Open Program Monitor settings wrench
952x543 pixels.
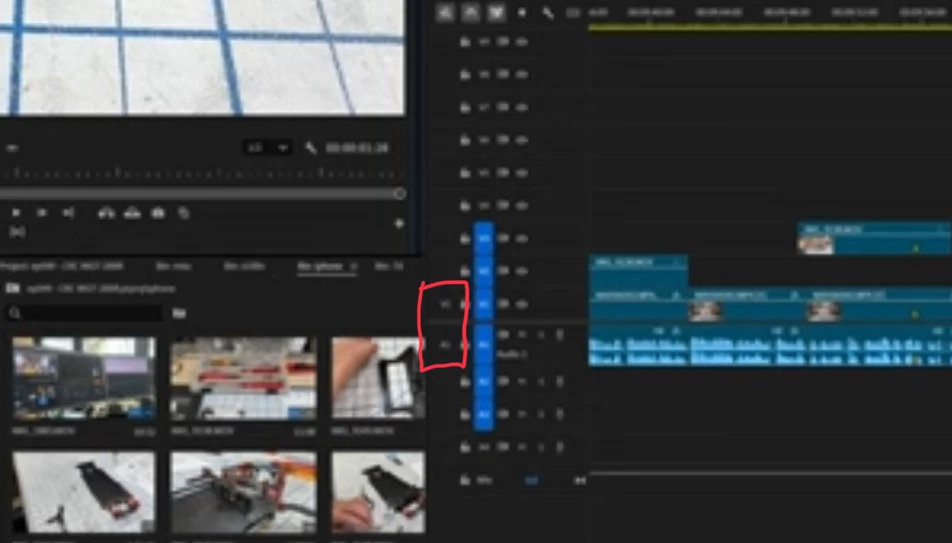pos(311,148)
